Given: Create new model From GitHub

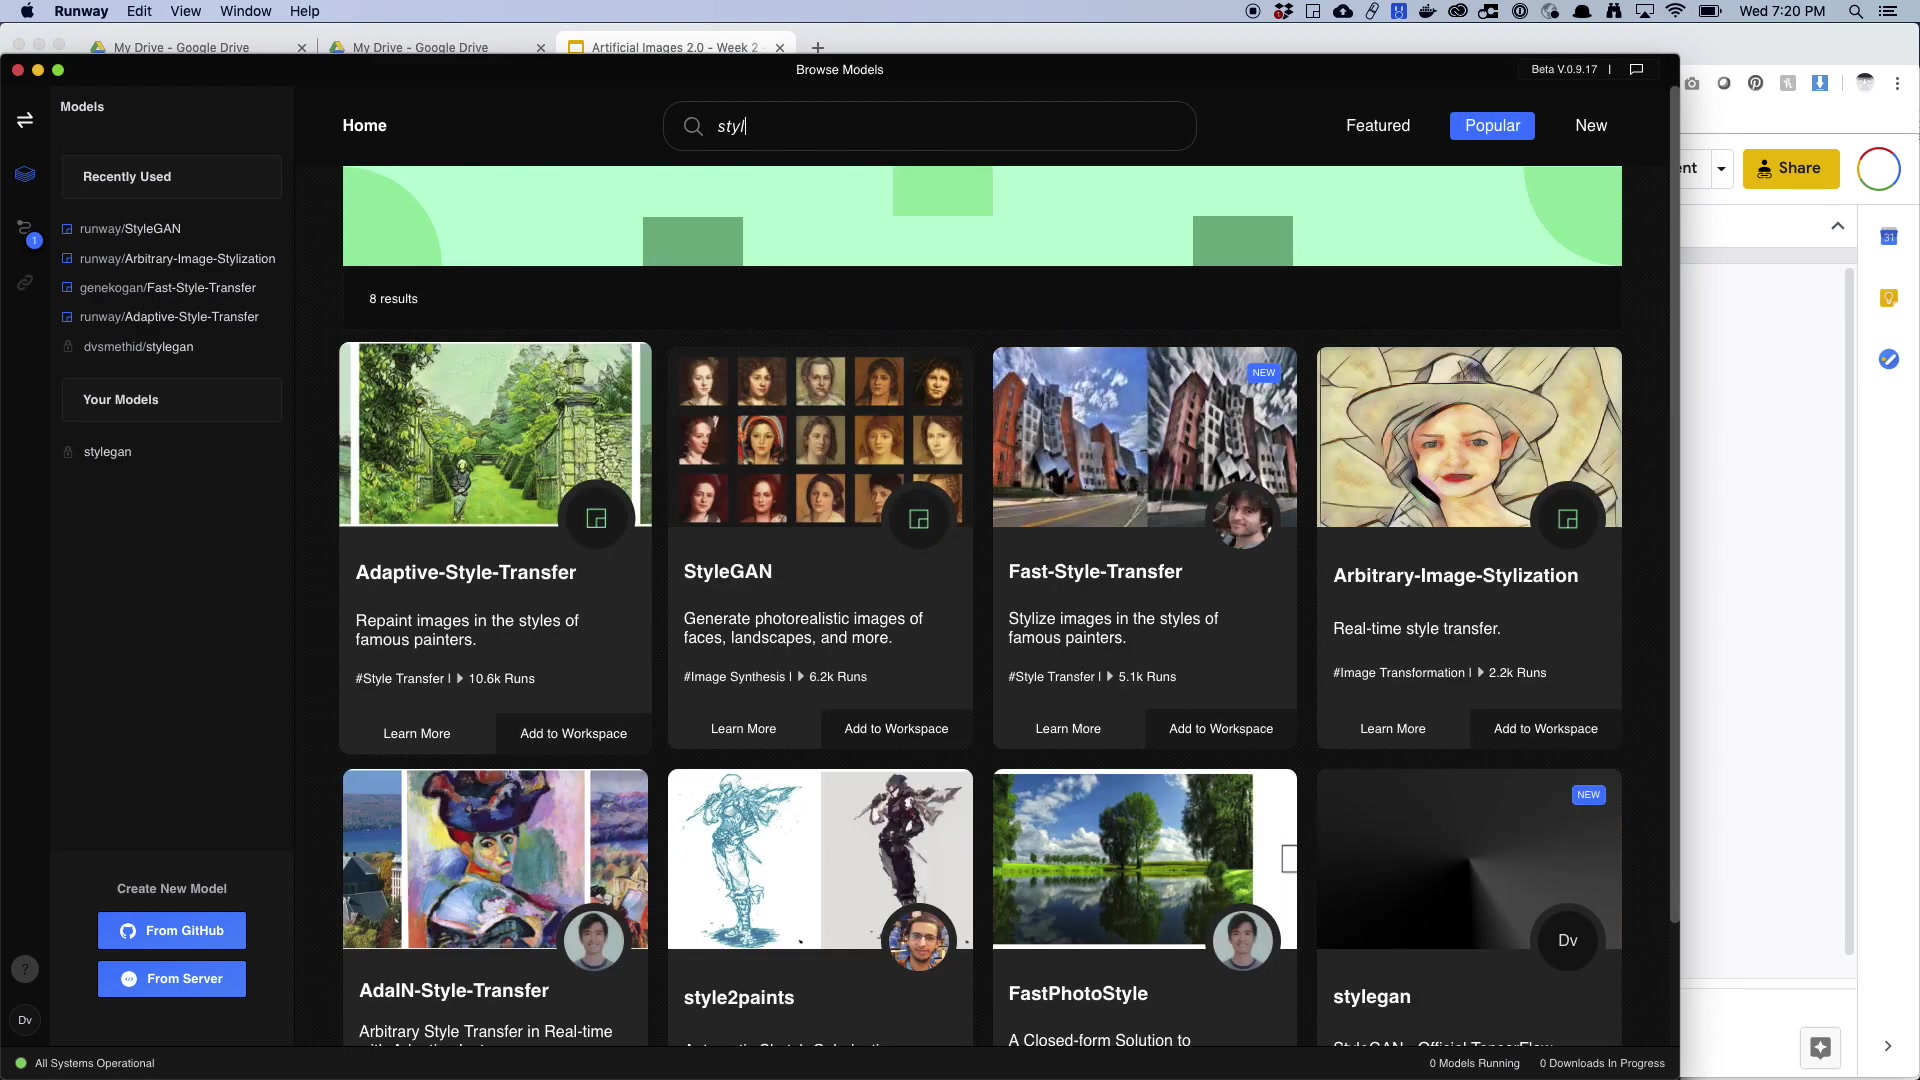Looking at the screenshot, I should [172, 931].
